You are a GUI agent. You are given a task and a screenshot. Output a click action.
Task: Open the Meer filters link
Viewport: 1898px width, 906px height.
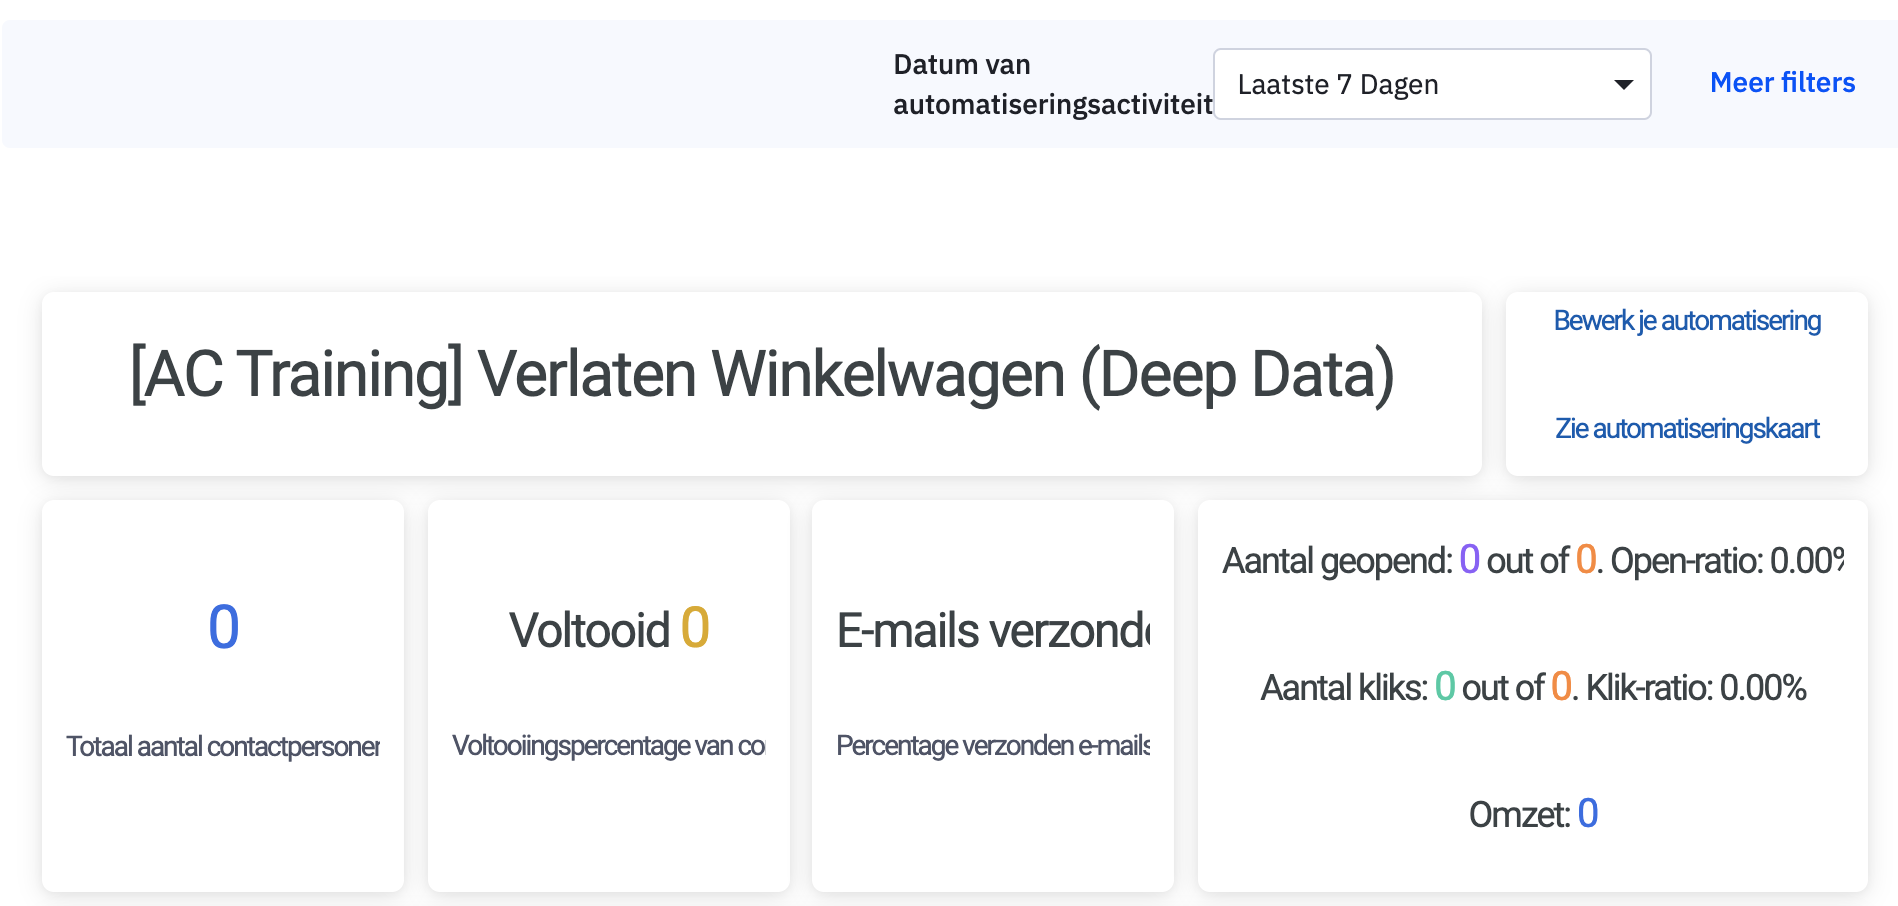1782,83
